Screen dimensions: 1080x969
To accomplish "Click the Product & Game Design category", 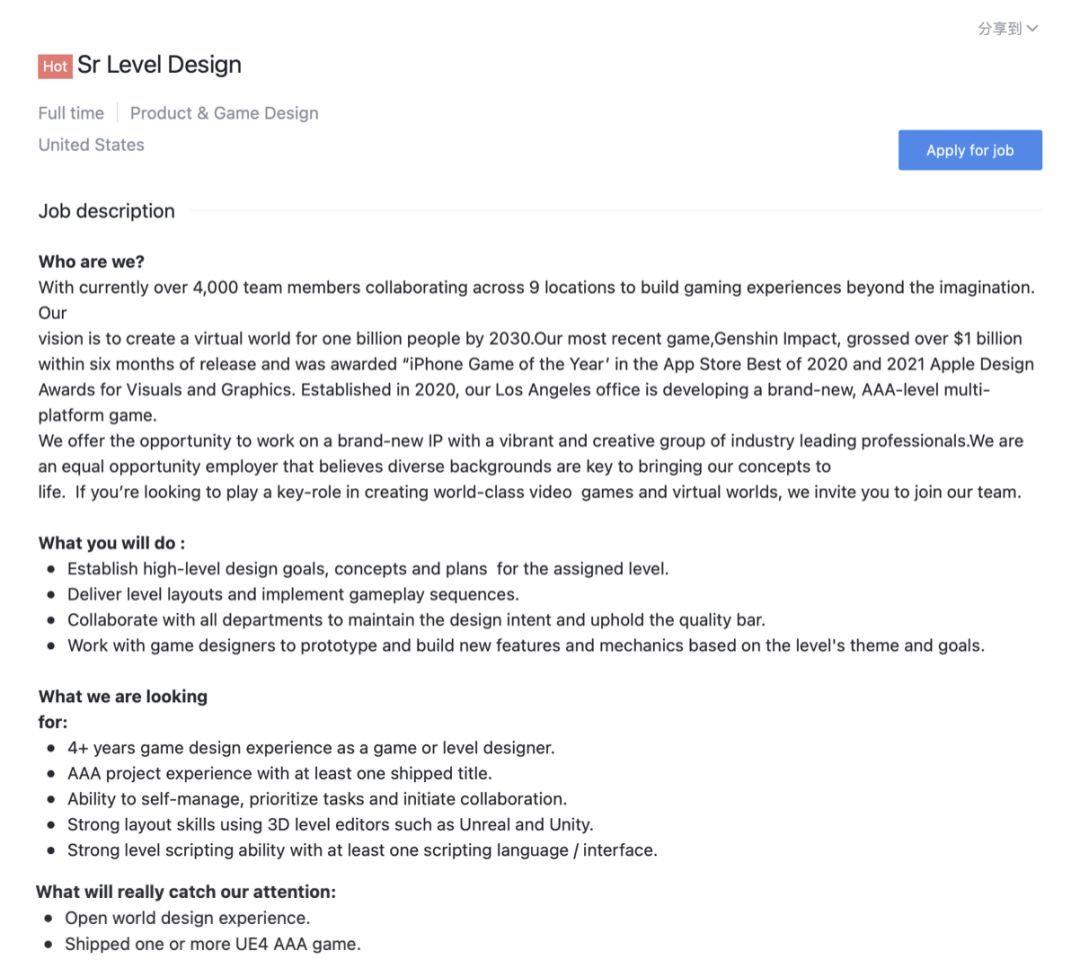I will [224, 113].
